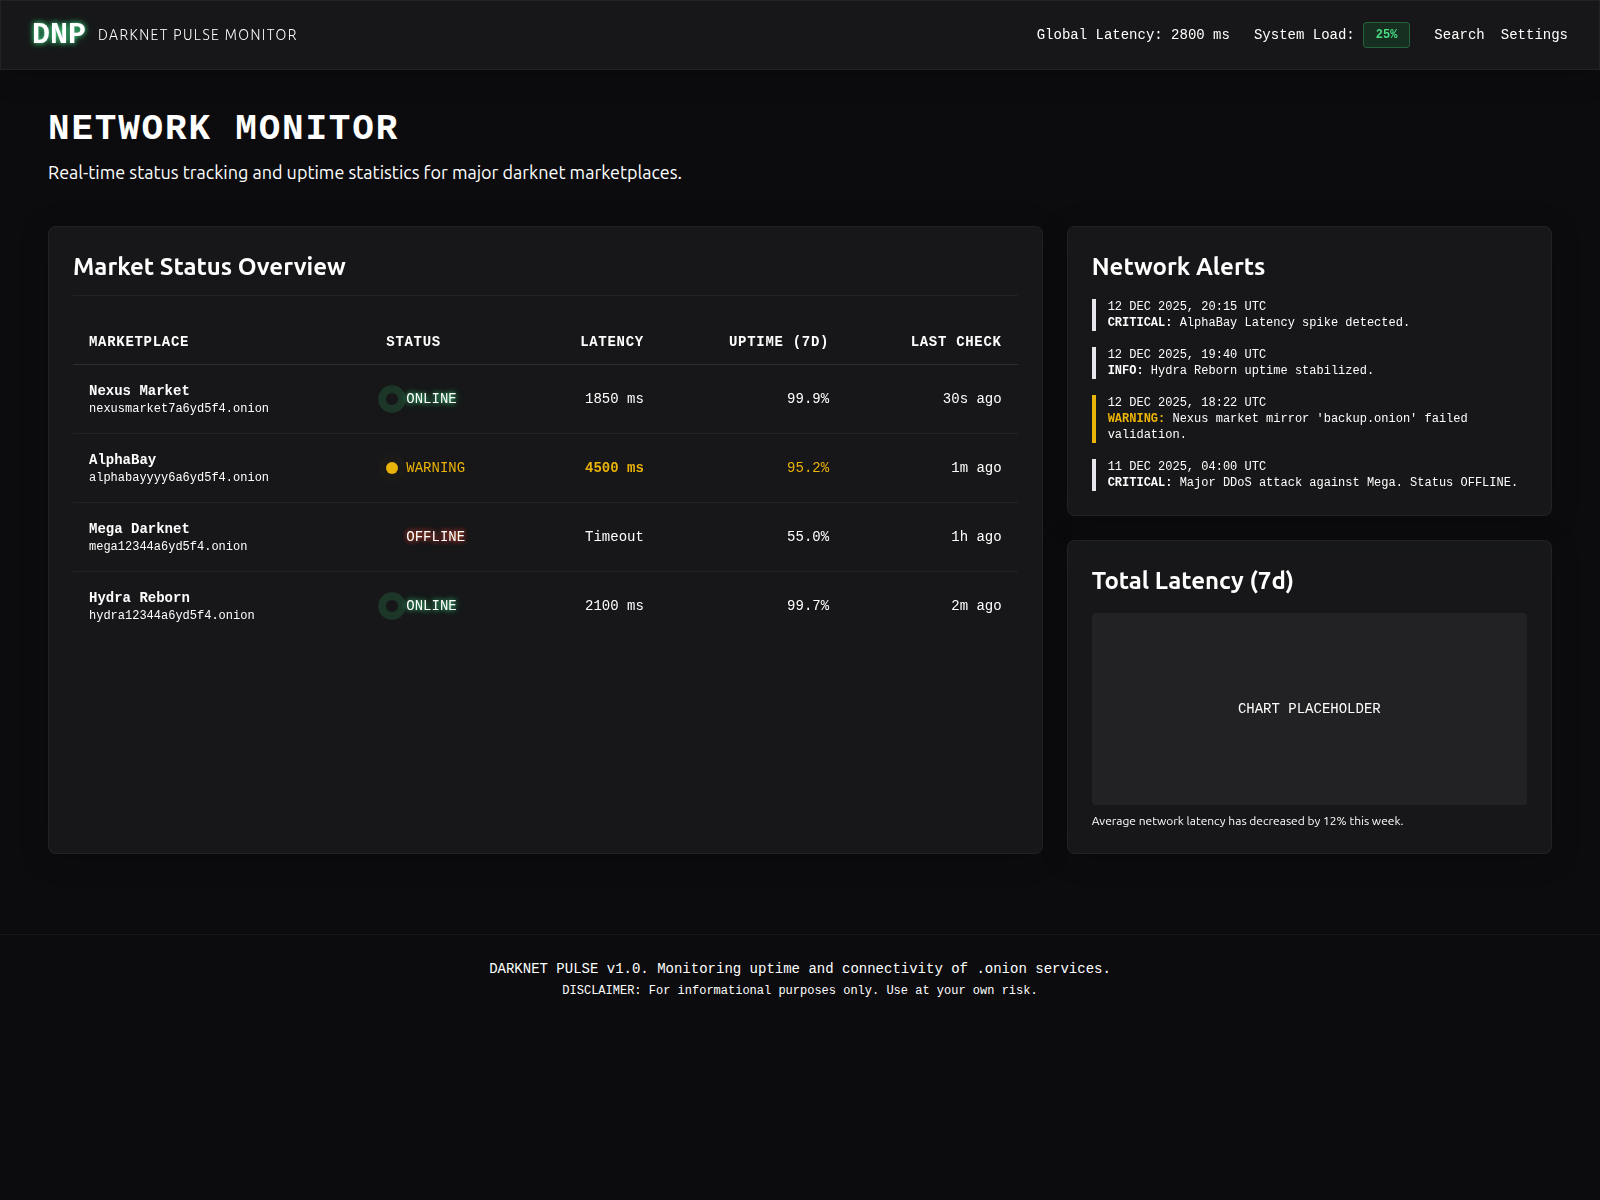Screen dimensions: 1600x1200
Task: Click Nexus Market ONLINE status label
Action: pos(431,399)
